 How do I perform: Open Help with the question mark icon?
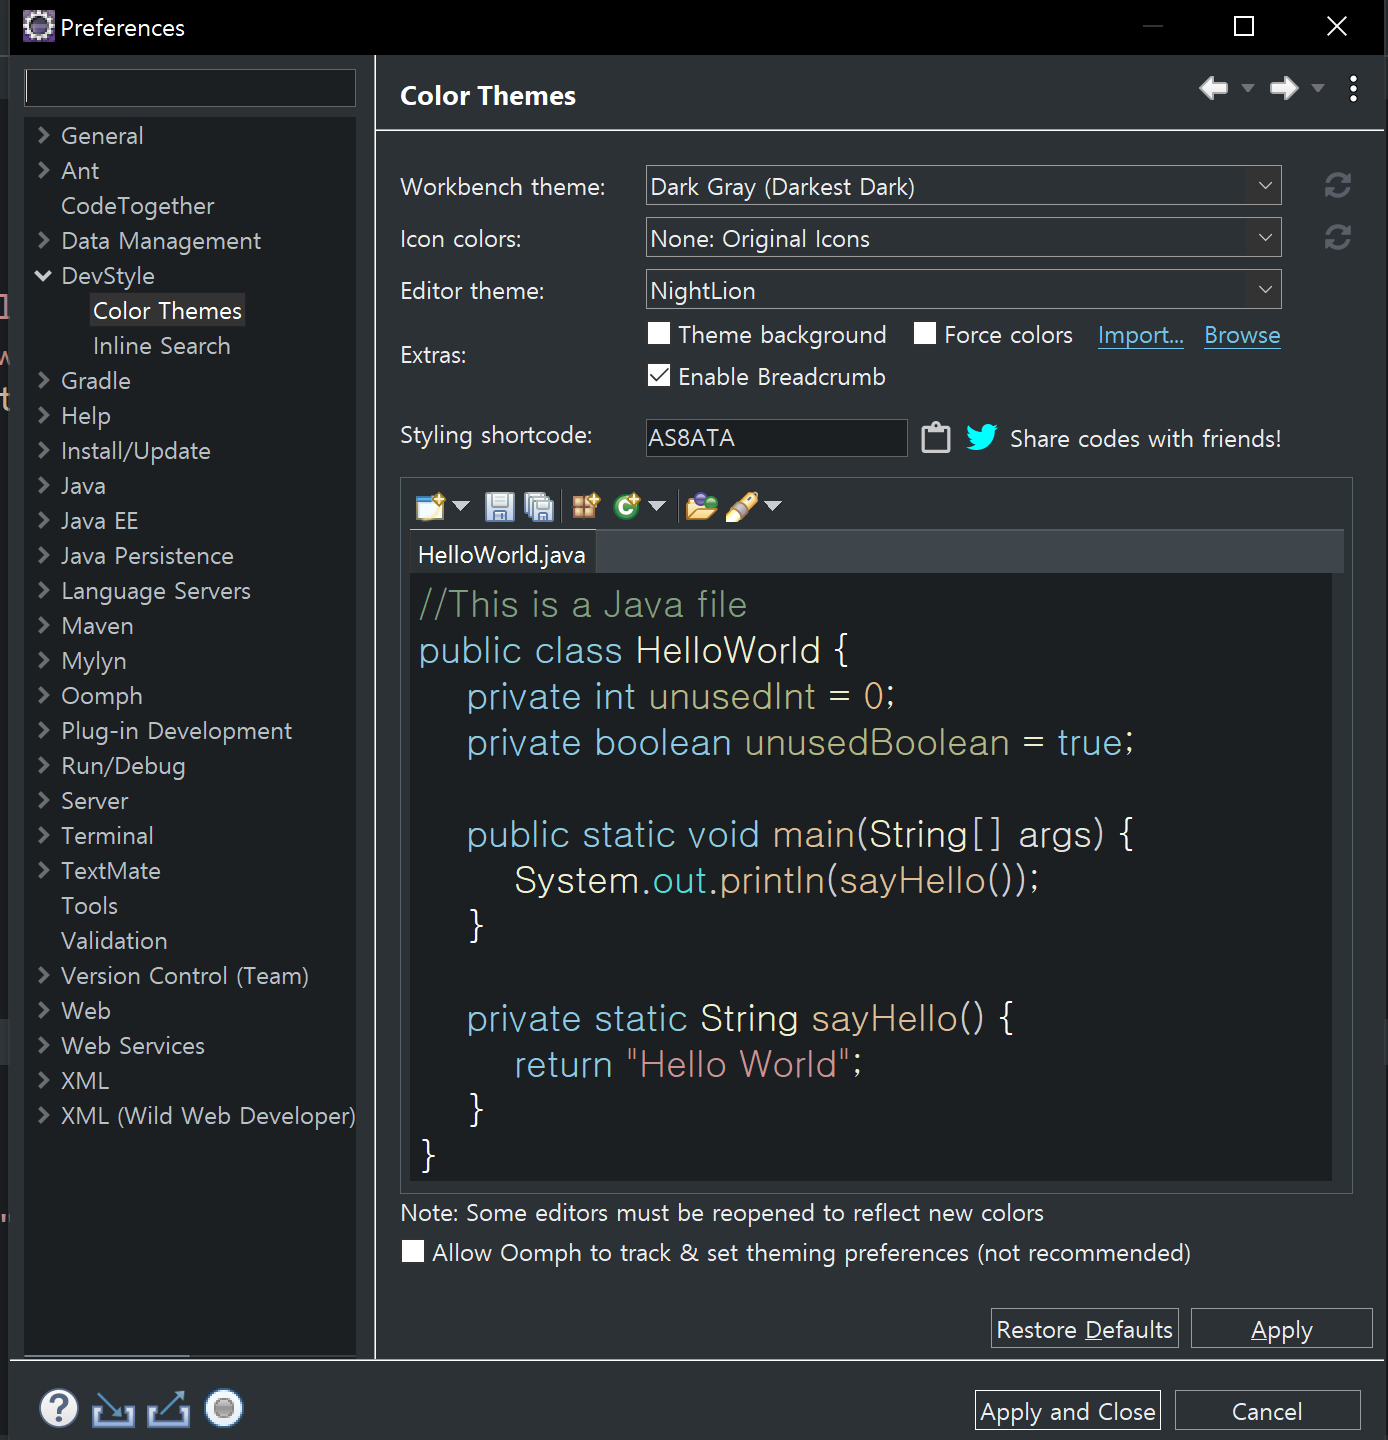click(59, 1408)
